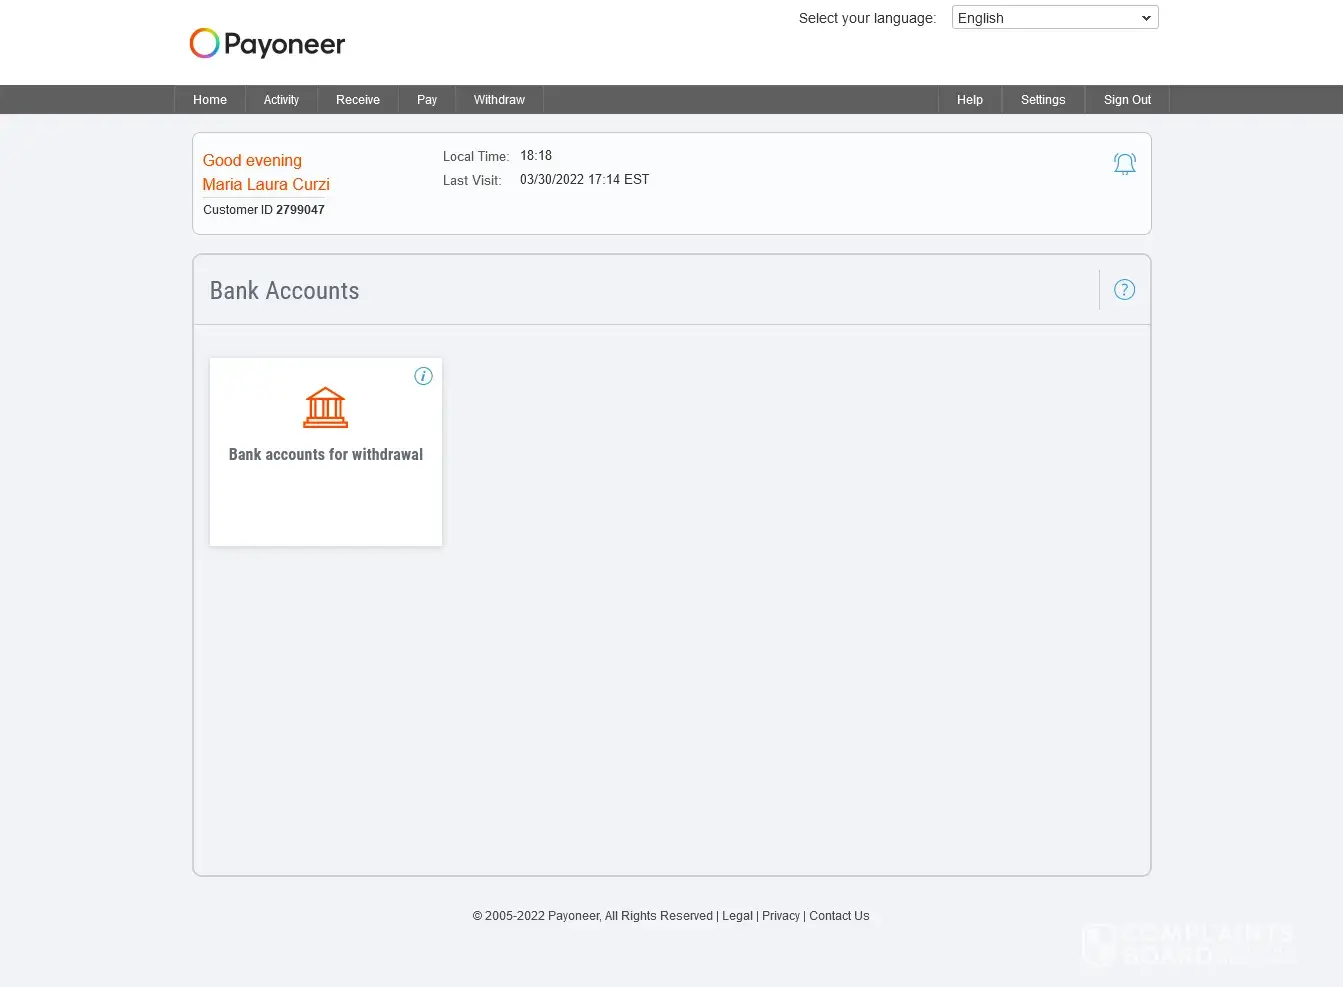This screenshot has width=1343, height=987.
Task: Open the Settings menu
Action: pos(1043,100)
